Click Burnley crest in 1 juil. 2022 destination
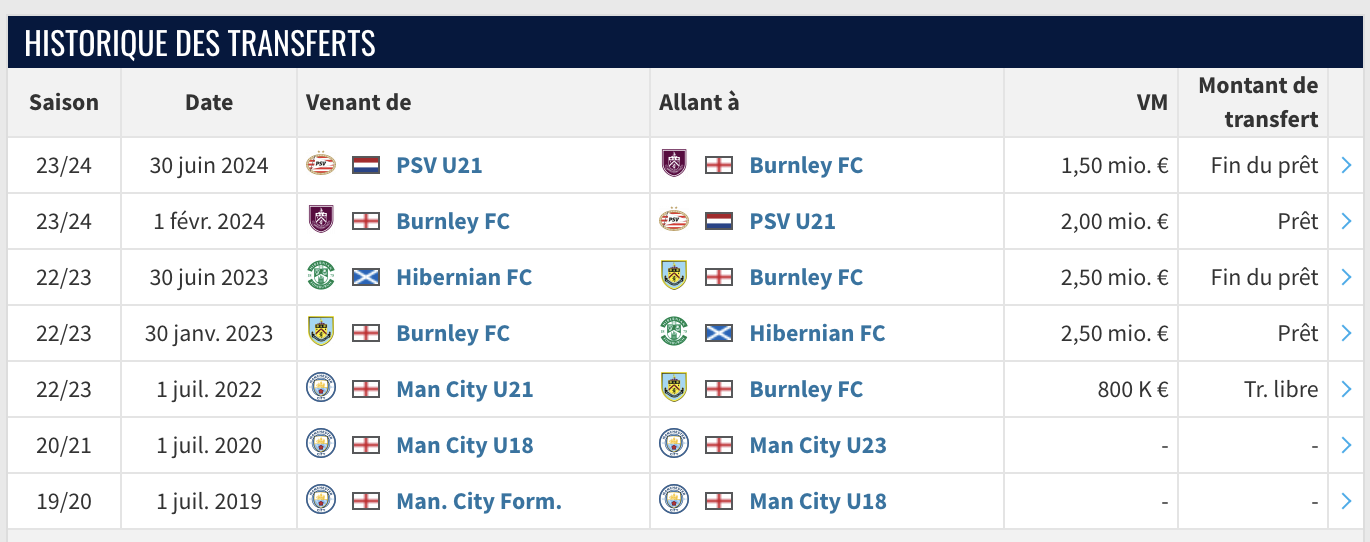The width and height of the screenshot is (1370, 542). 674,388
